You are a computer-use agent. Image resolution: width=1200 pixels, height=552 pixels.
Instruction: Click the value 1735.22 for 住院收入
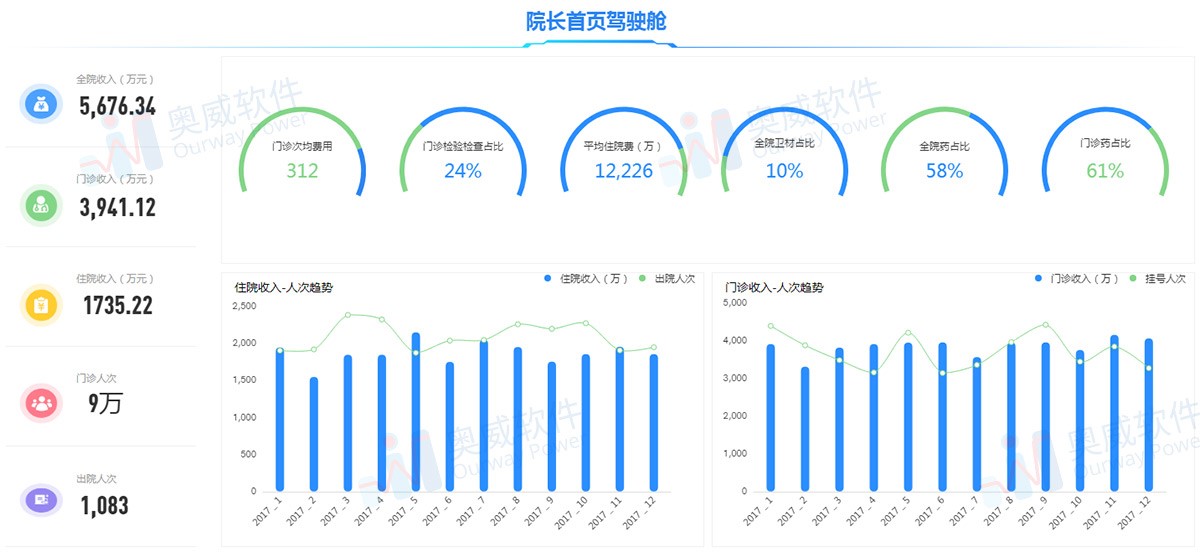pyautogui.click(x=118, y=306)
